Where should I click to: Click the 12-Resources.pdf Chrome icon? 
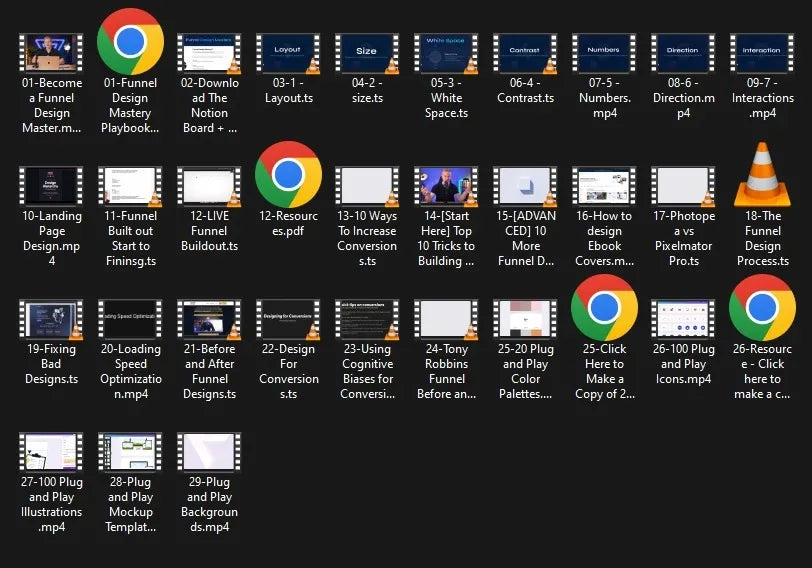pyautogui.click(x=288, y=174)
